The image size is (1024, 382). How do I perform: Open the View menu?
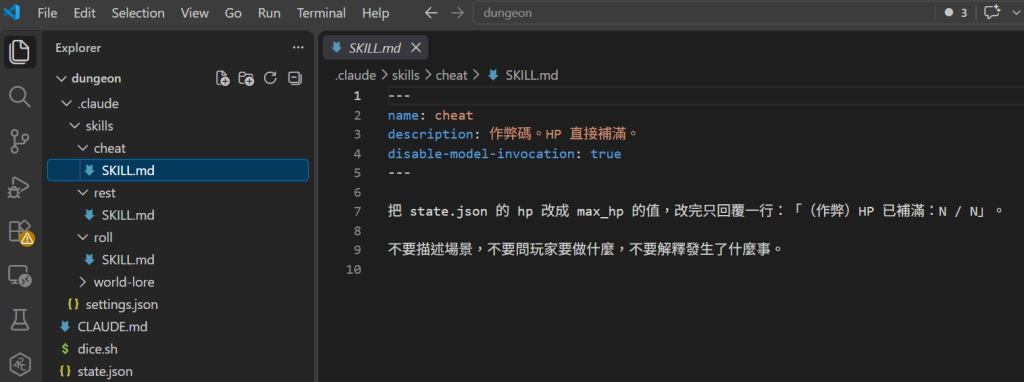pyautogui.click(x=195, y=13)
